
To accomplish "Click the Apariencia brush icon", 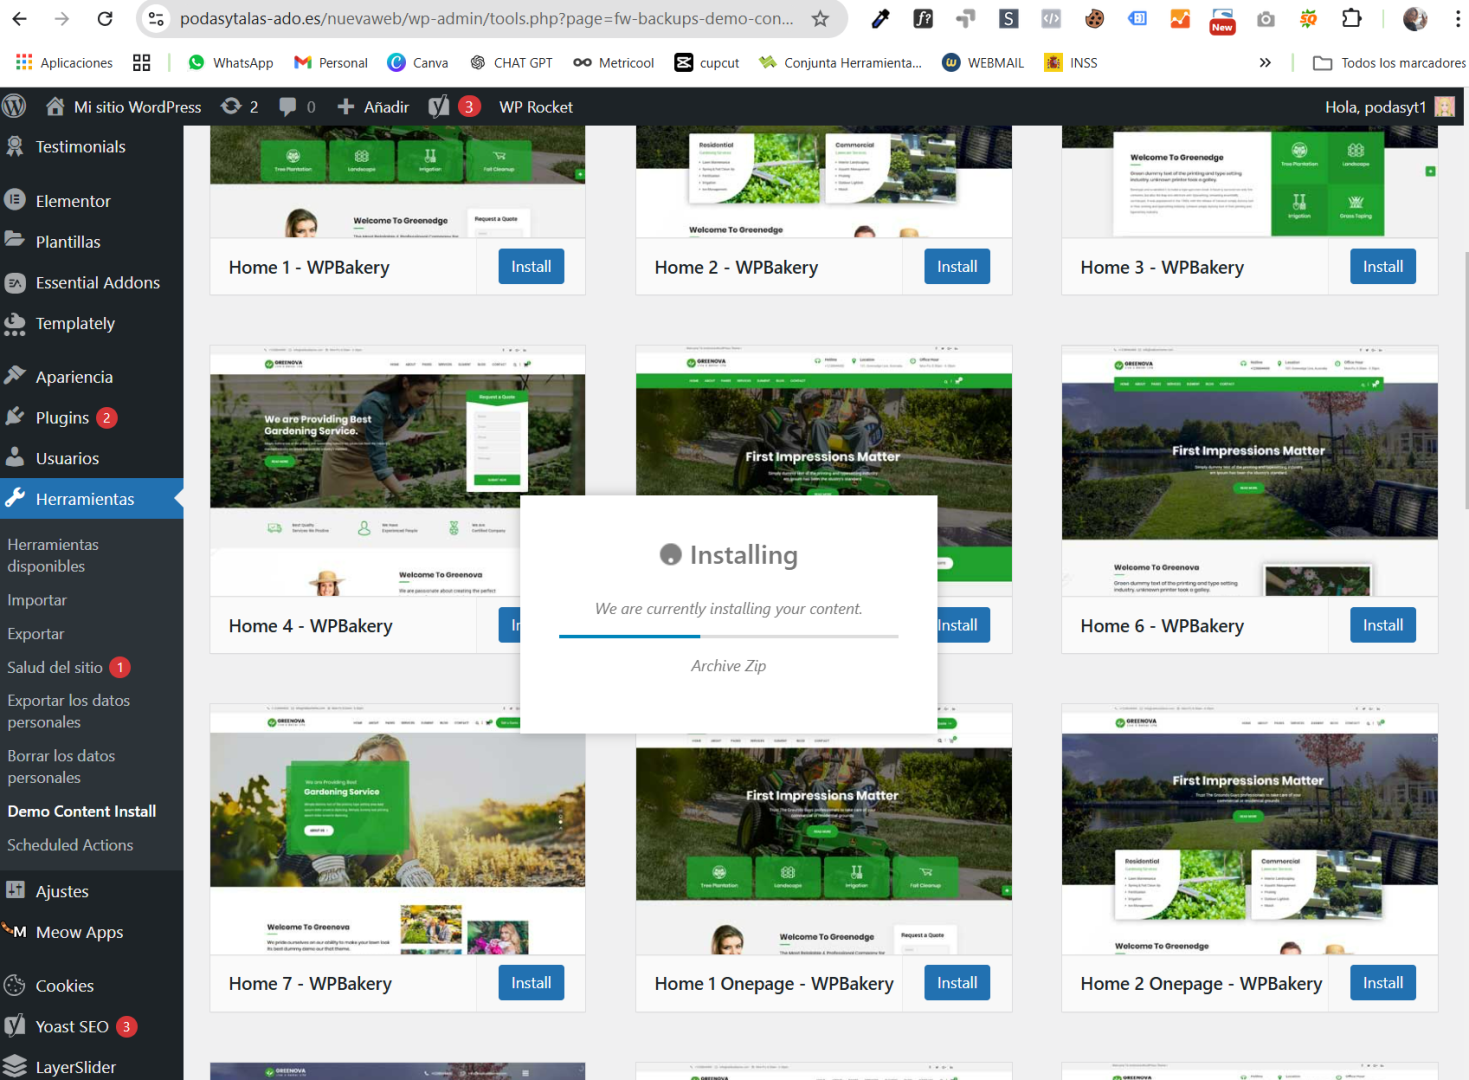I will pos(15,376).
